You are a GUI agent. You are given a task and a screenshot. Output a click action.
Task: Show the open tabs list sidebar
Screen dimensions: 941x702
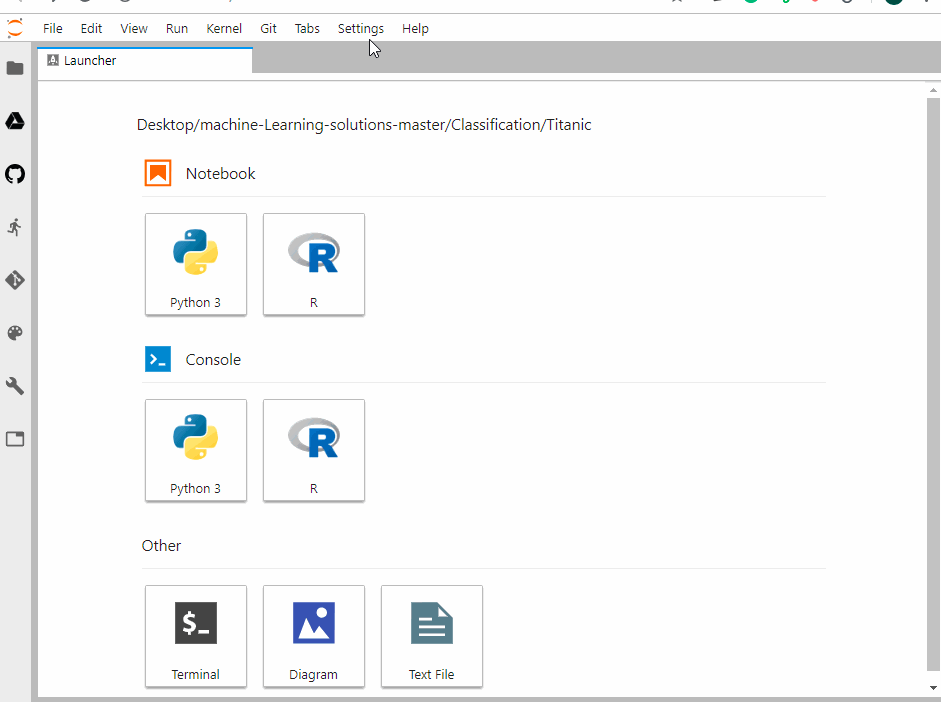click(14, 438)
